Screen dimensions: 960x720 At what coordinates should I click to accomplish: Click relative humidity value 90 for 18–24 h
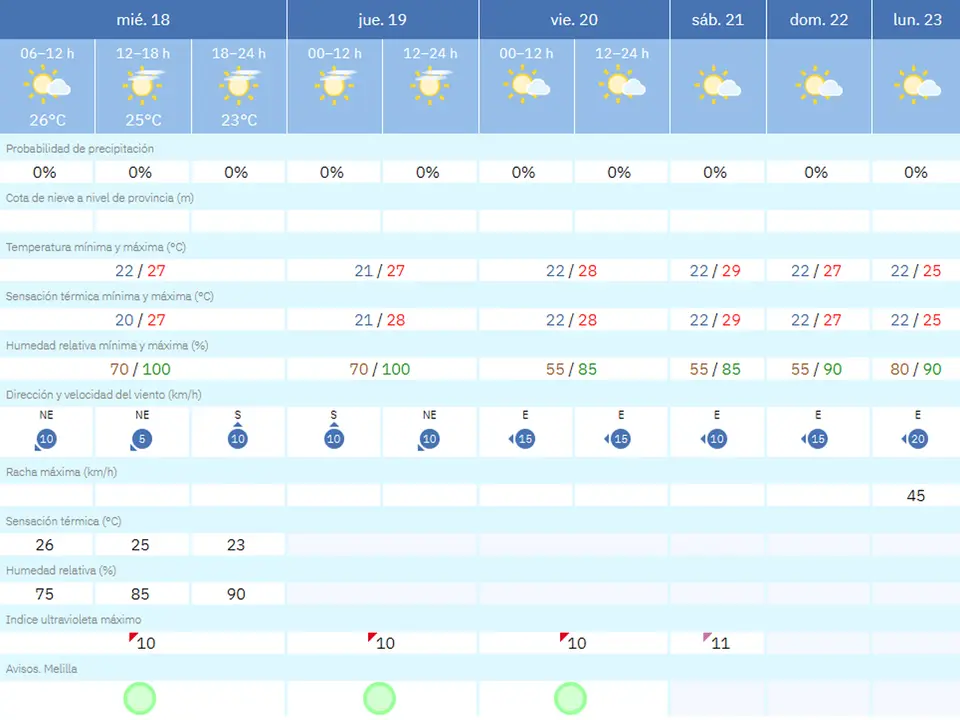pos(236,594)
